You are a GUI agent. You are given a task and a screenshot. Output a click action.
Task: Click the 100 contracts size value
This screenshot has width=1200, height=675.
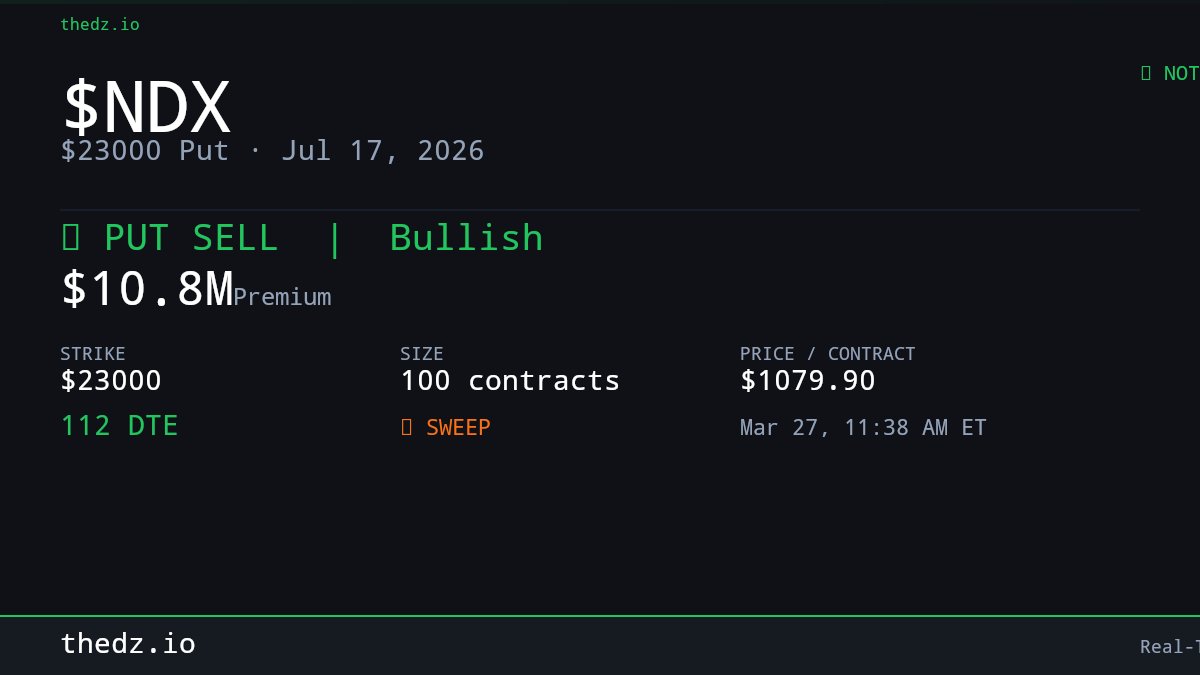tap(510, 381)
